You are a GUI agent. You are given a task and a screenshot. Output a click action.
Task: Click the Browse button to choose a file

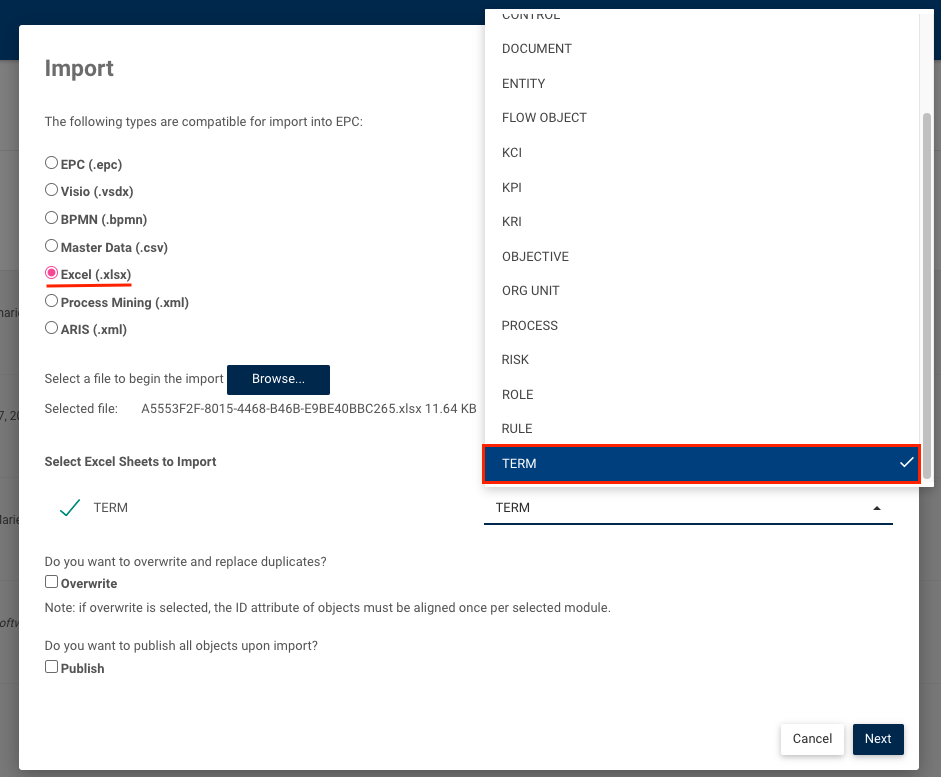pyautogui.click(x=278, y=379)
